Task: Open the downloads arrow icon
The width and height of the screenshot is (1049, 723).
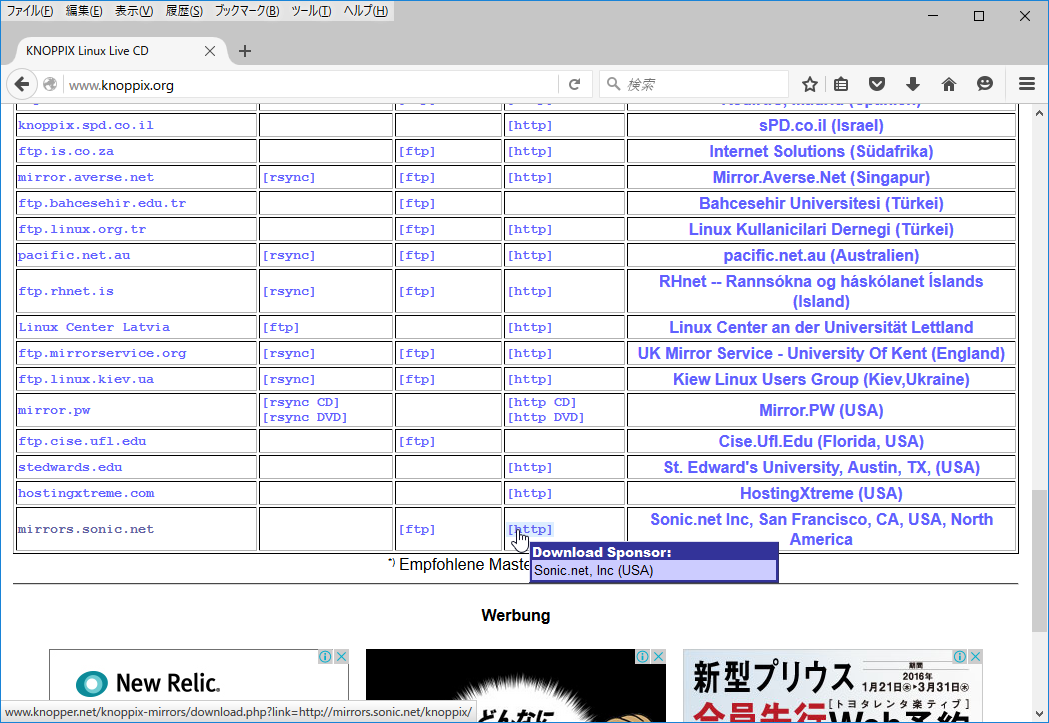Action: pos(913,84)
